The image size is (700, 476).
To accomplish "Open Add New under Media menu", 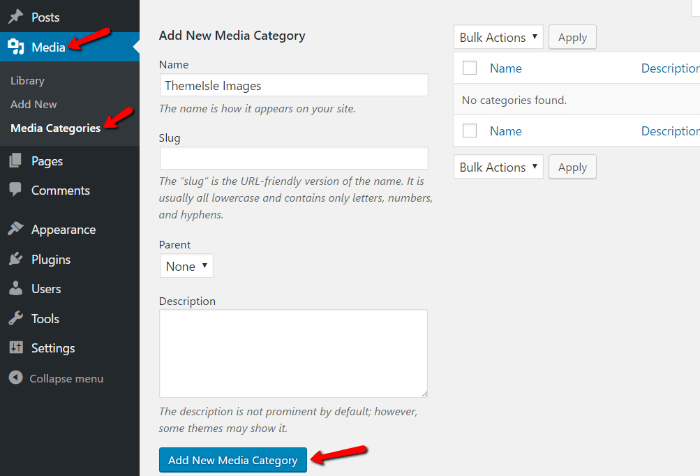I will (33, 104).
